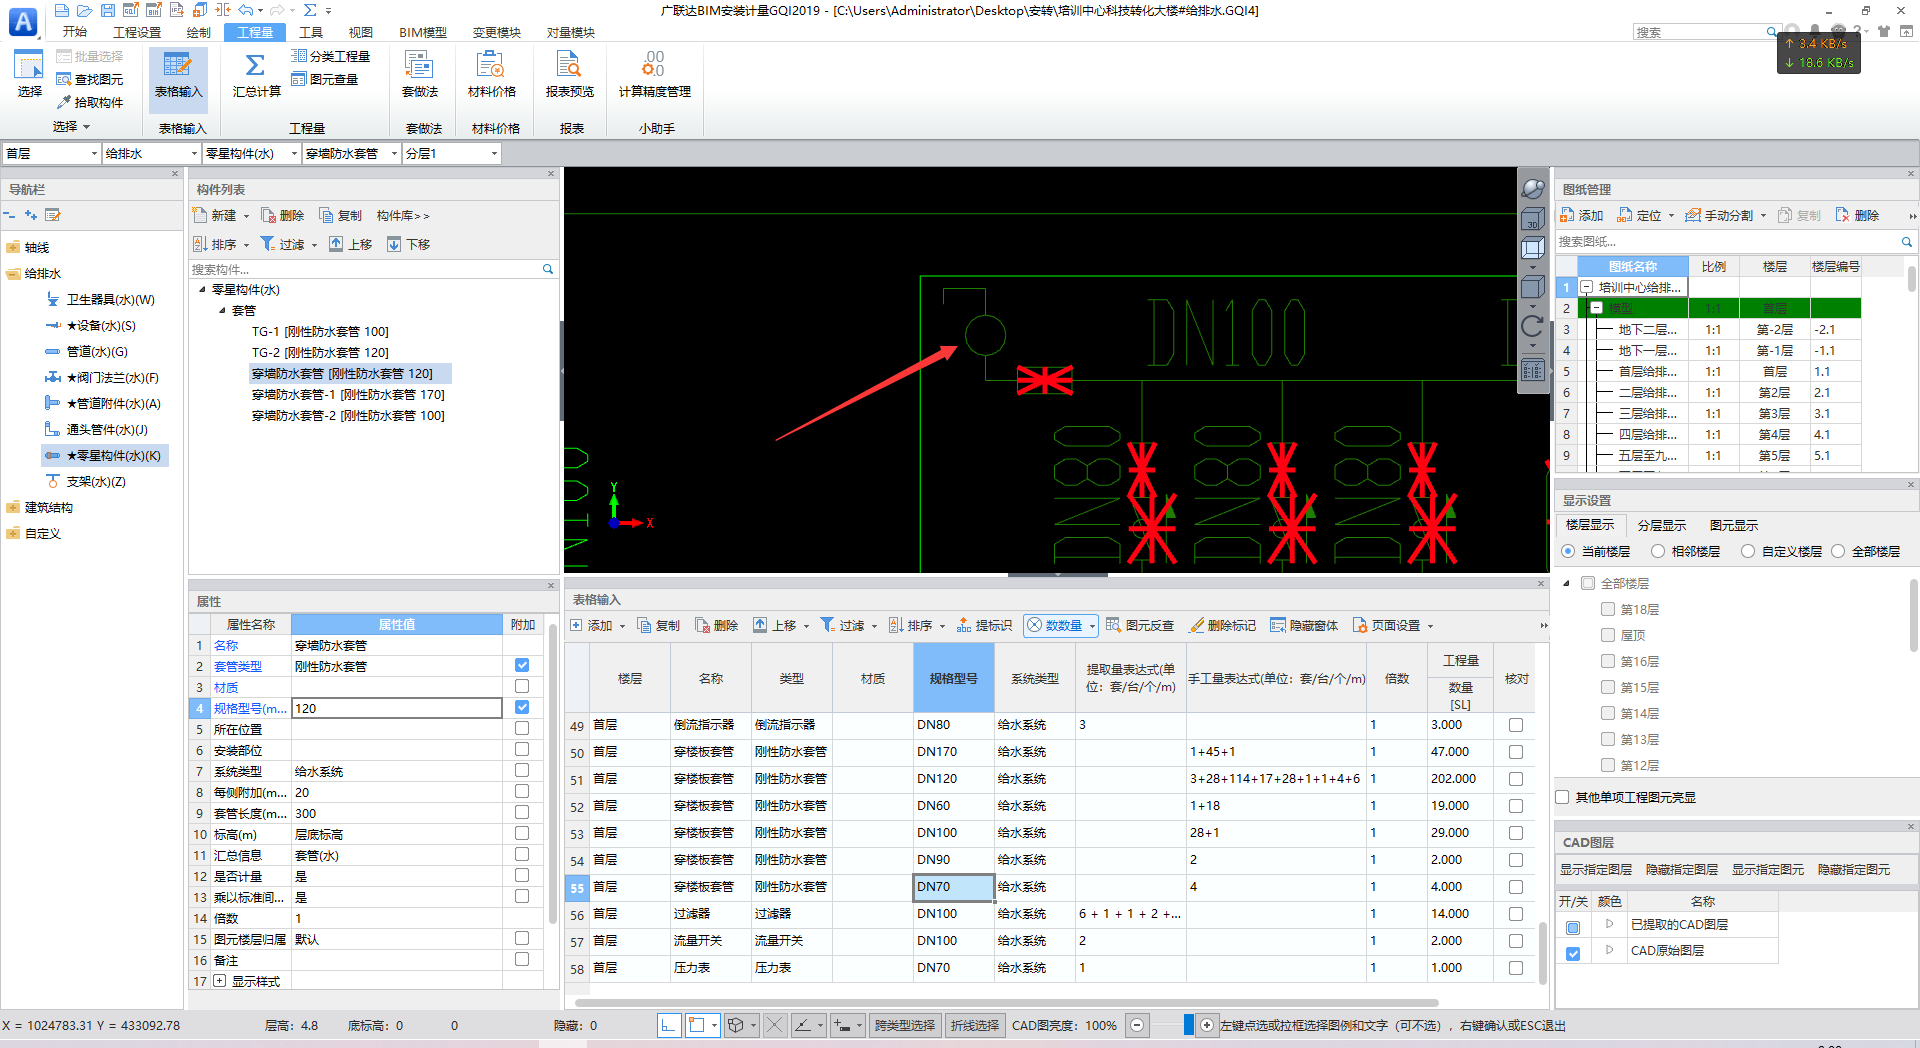Image resolution: width=1920 pixels, height=1048 pixels.
Task: Click 构件库>> link
Action: pos(403,215)
